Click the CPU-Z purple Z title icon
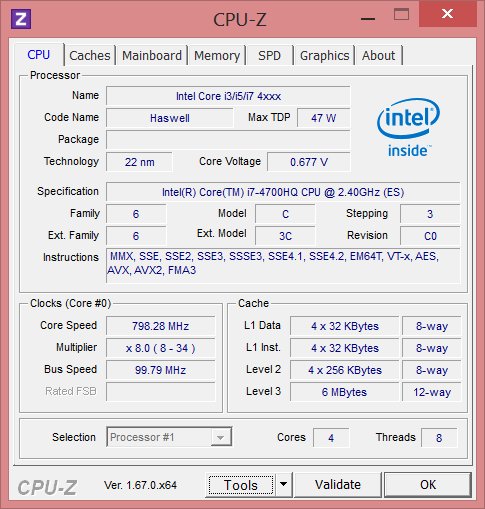Image resolution: width=485 pixels, height=509 pixels. [21, 19]
